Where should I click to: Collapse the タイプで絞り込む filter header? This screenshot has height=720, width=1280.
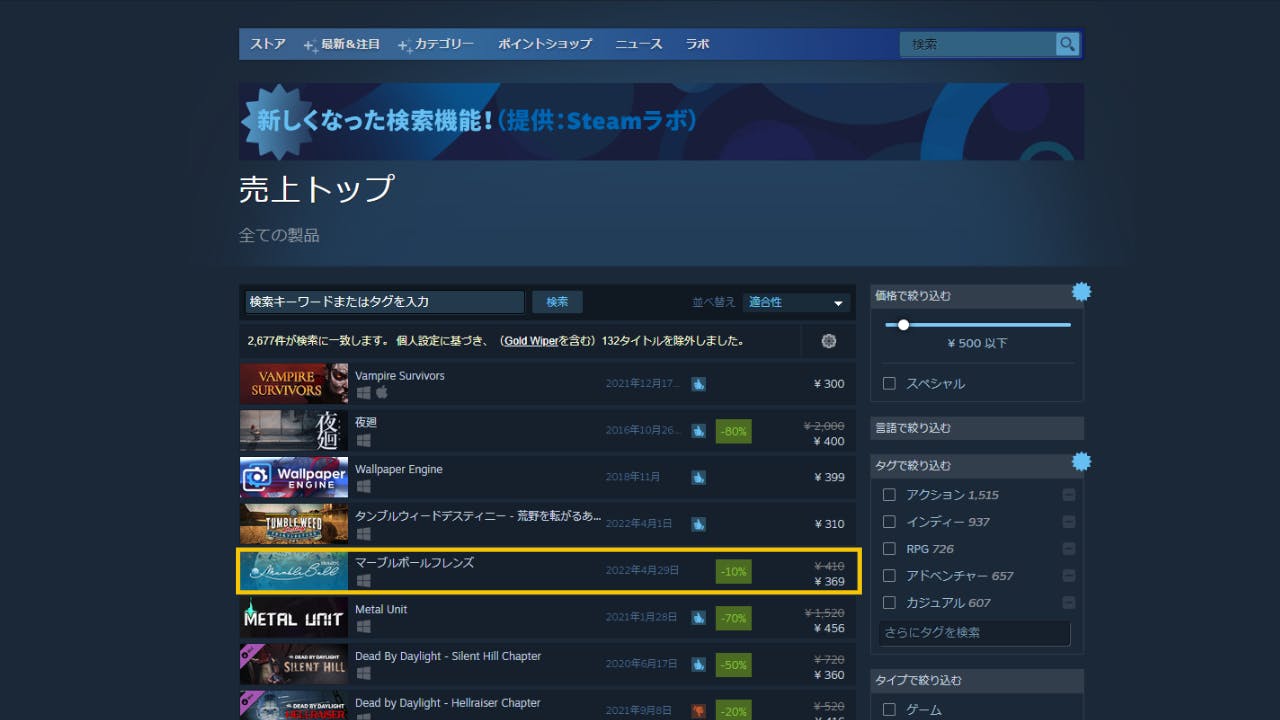976,680
